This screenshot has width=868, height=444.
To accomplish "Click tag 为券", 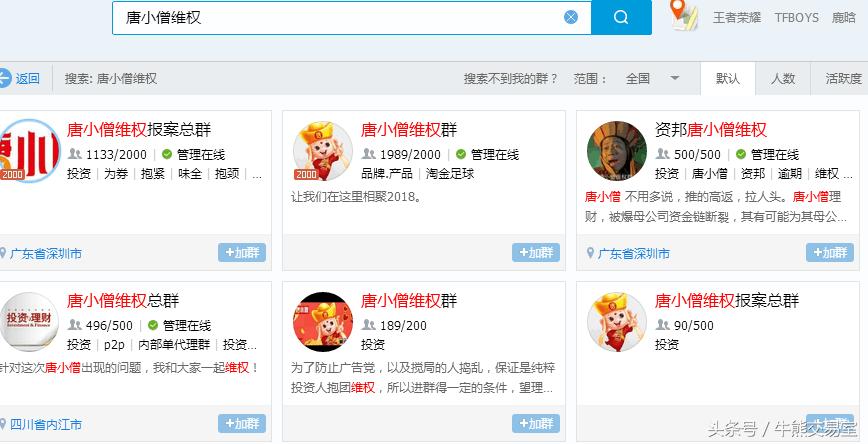I will click(116, 174).
